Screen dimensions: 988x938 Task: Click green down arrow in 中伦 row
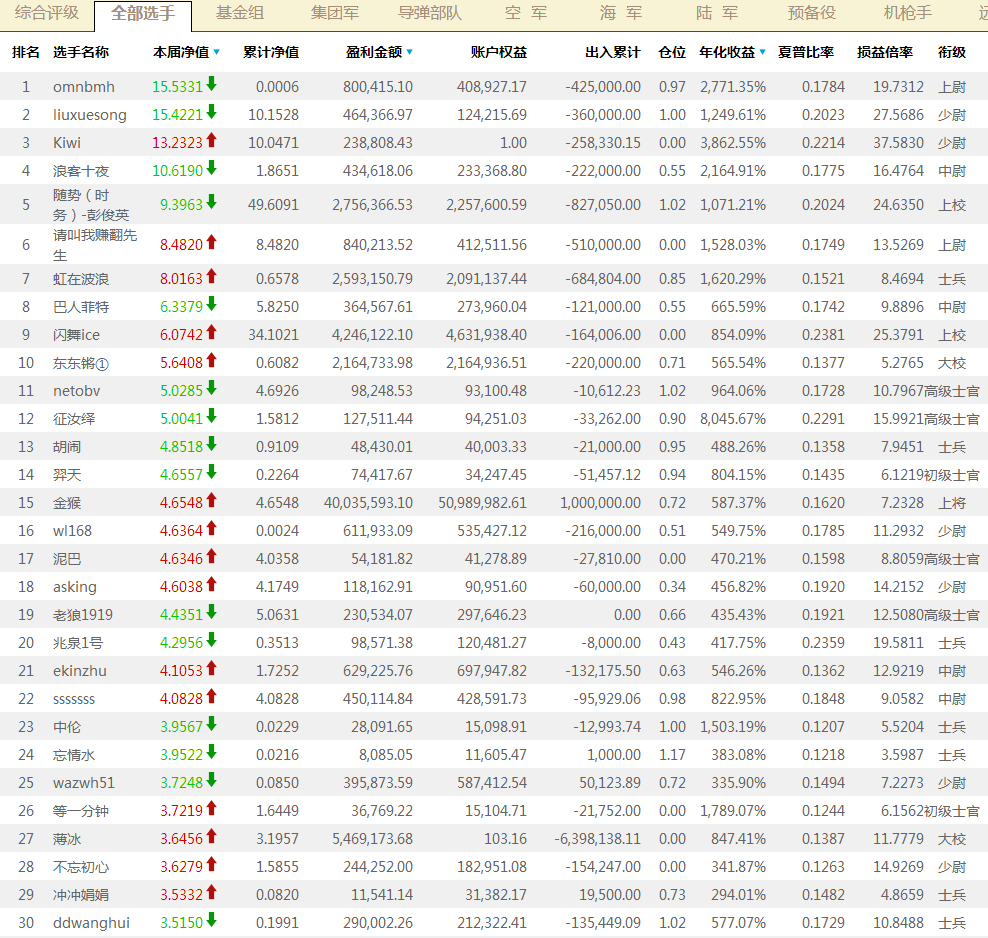(212, 724)
